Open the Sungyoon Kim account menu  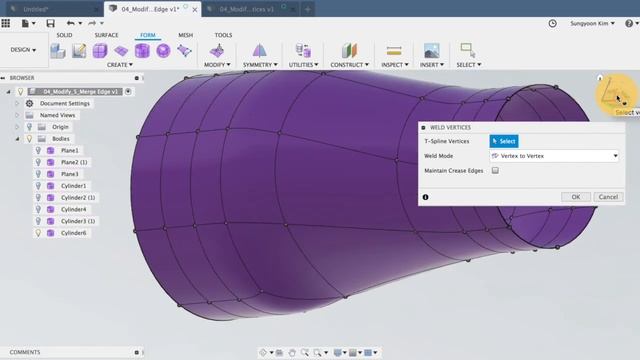[x=592, y=23]
